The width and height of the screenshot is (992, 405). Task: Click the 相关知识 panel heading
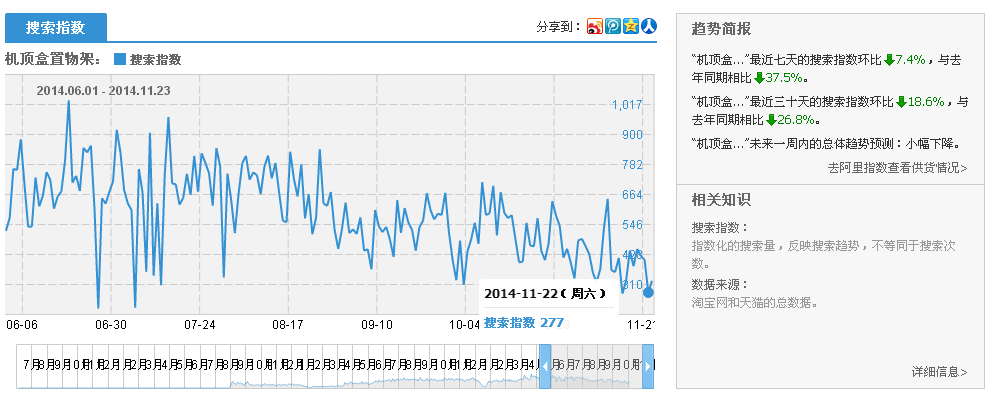(721, 200)
